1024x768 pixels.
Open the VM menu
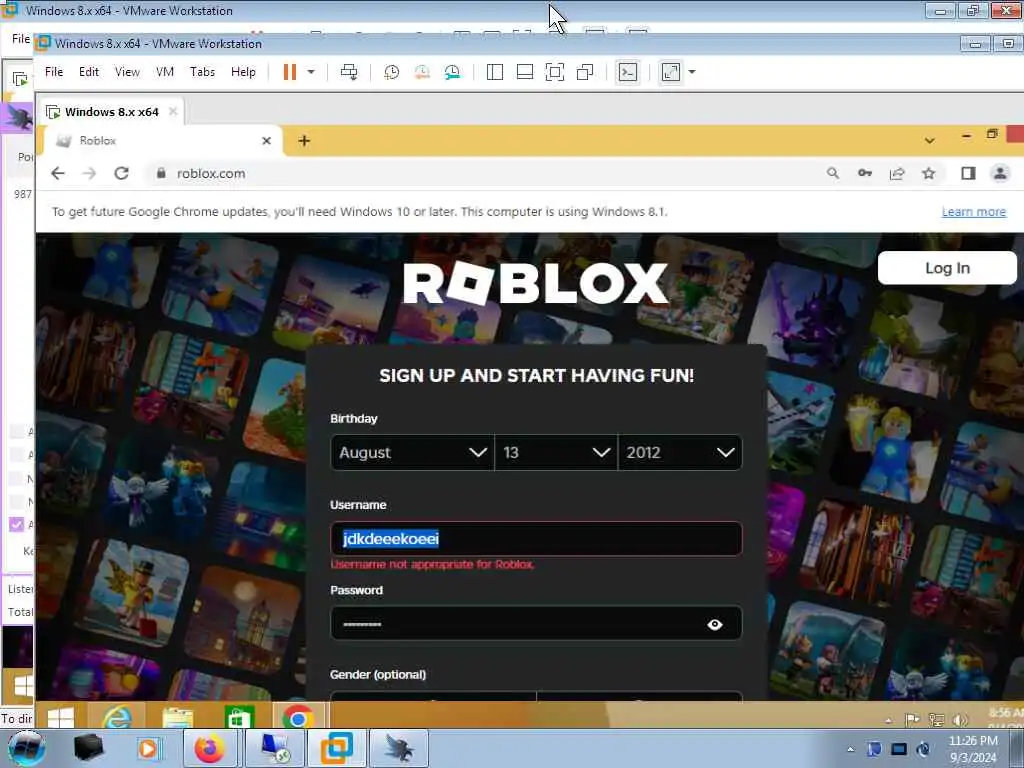(165, 72)
